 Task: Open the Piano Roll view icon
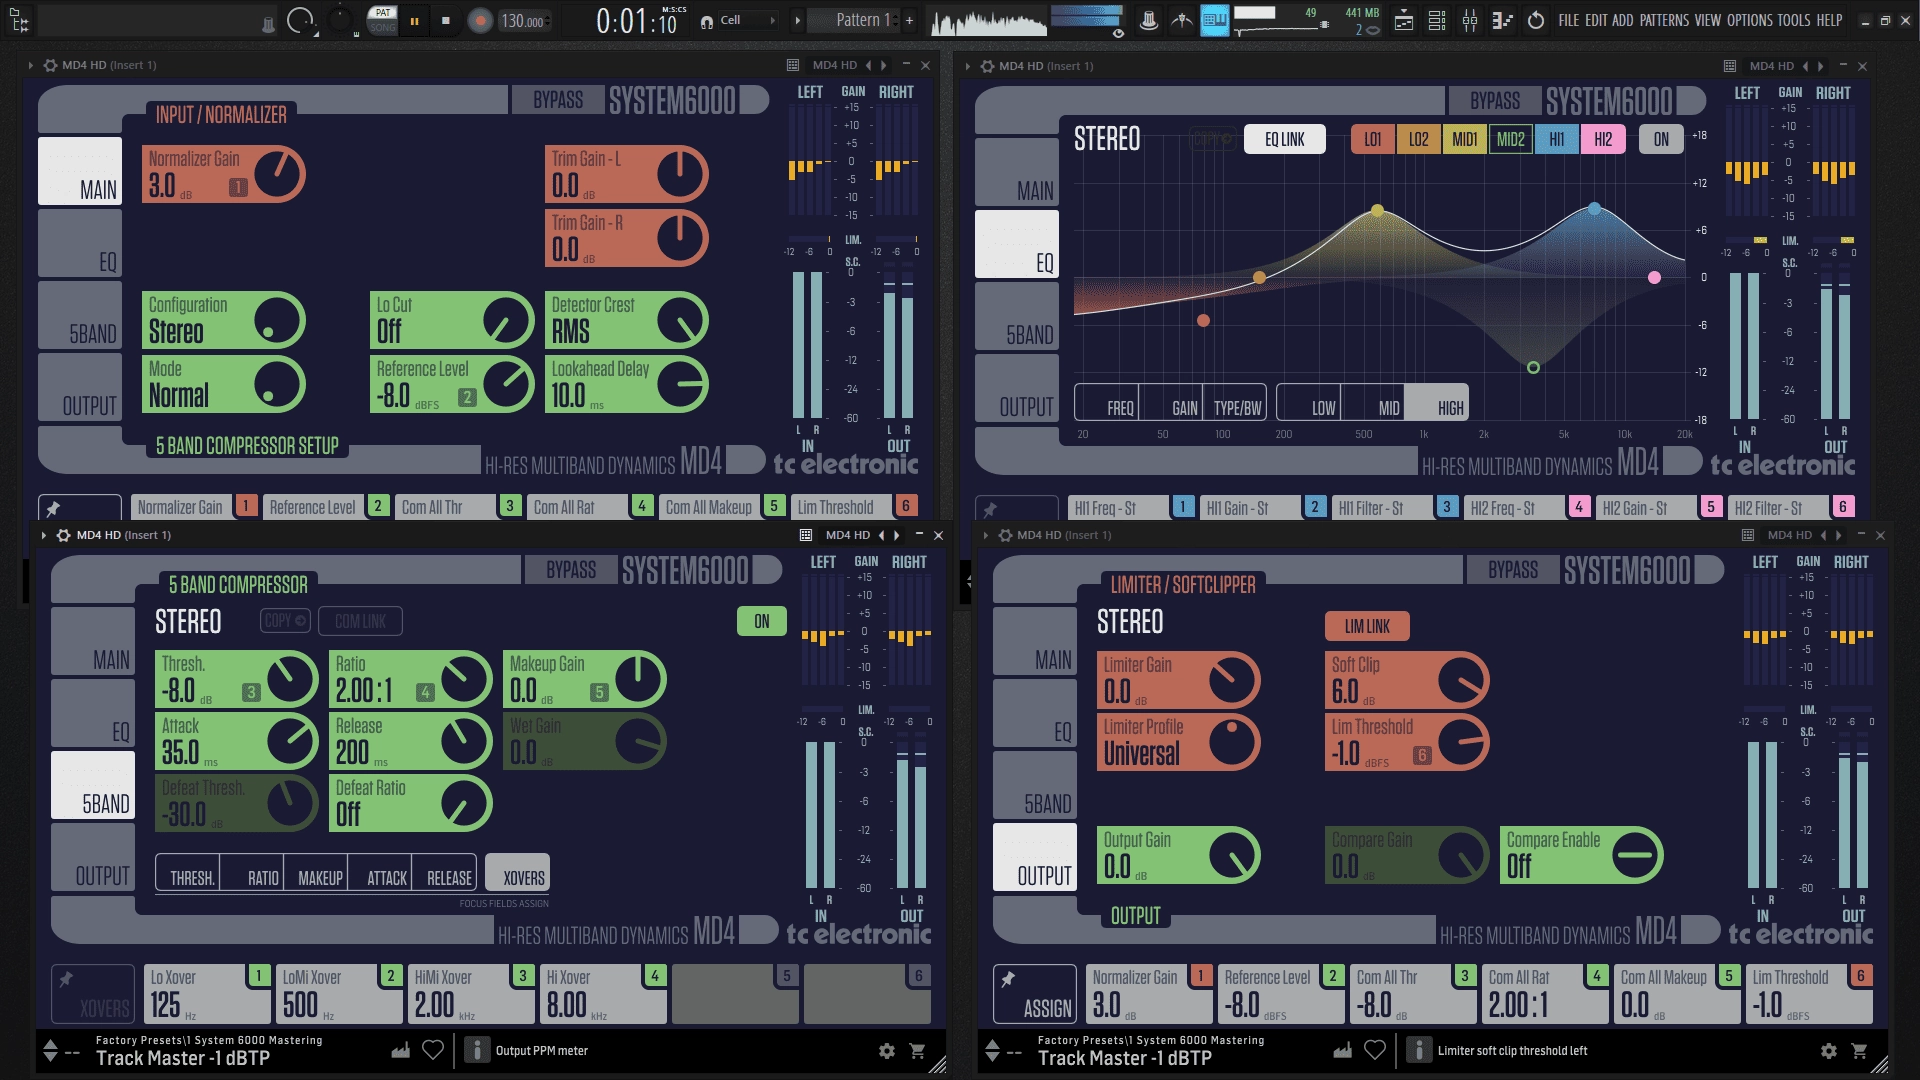1502,21
